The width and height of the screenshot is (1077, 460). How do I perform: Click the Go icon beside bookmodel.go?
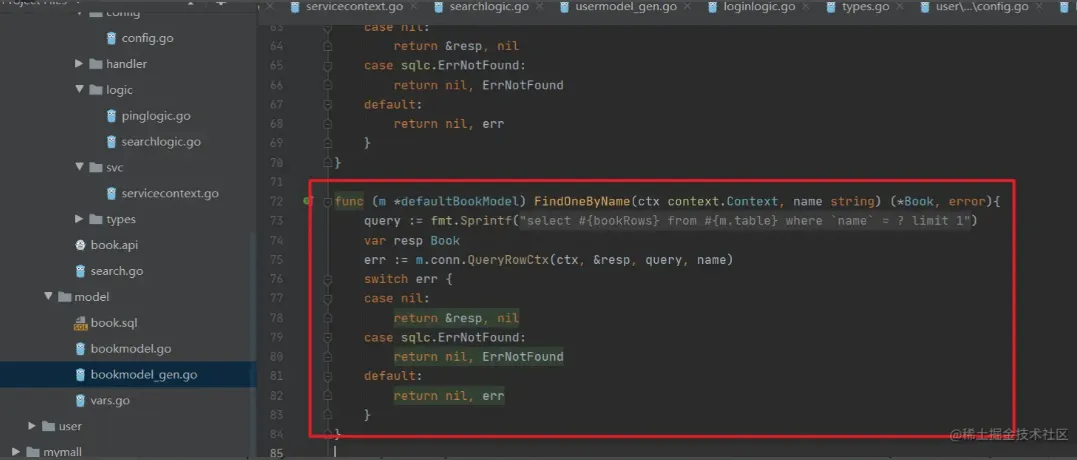(x=80, y=349)
